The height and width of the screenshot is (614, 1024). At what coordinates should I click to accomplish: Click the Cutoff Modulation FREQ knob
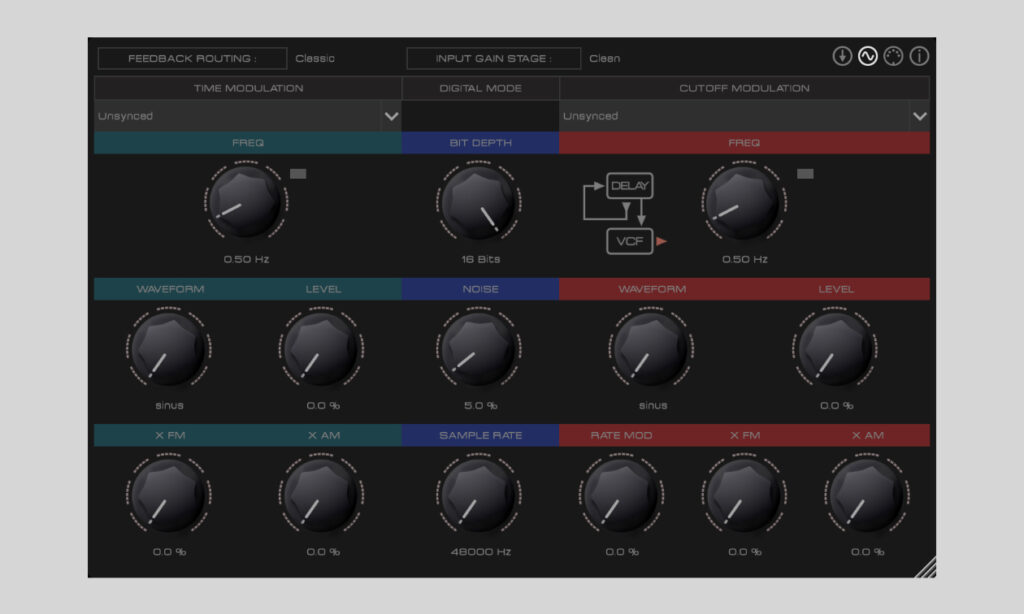coord(743,201)
